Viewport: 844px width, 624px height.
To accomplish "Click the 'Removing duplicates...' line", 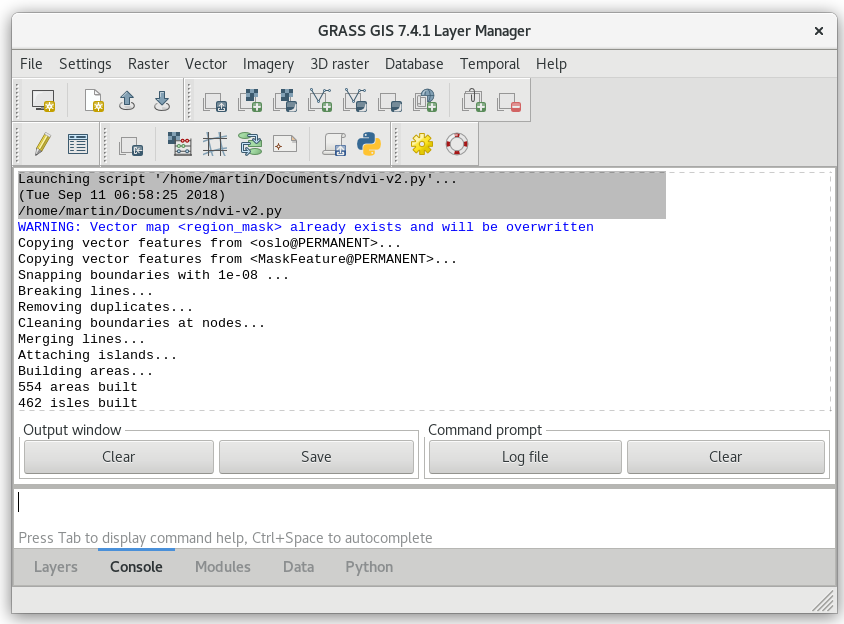I will [x=106, y=307].
